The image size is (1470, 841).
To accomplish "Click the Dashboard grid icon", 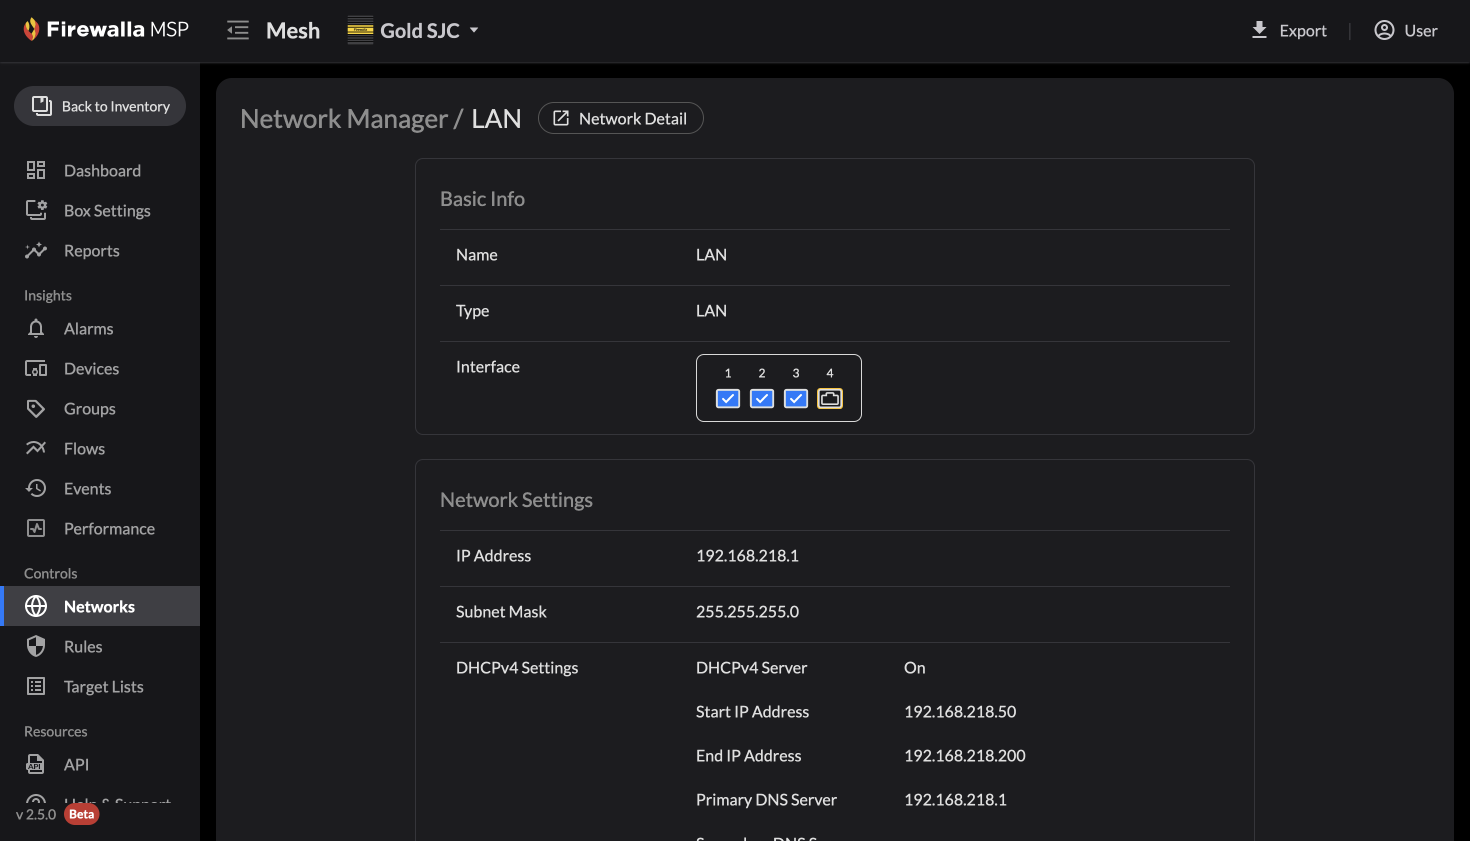I will [x=36, y=170].
